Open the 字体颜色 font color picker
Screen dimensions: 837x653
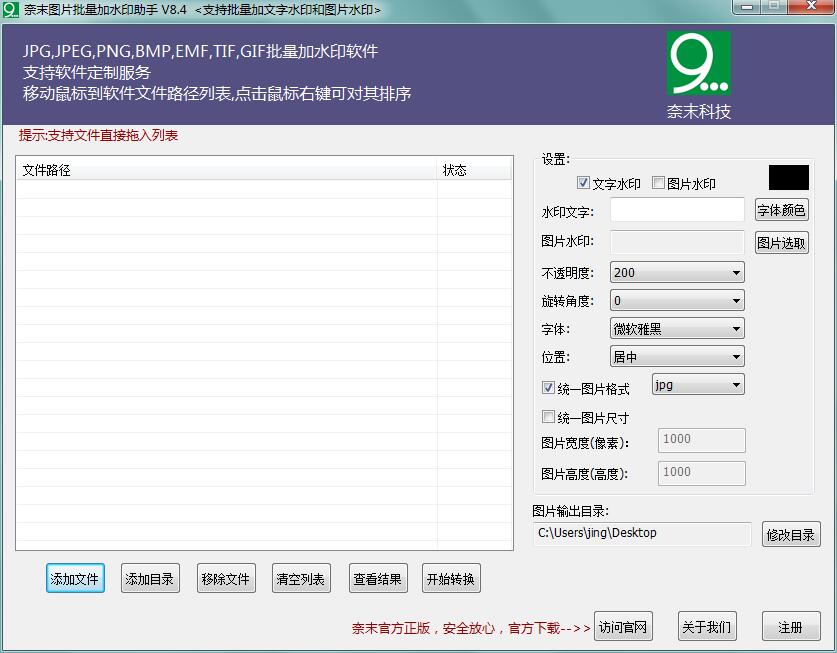[781, 210]
